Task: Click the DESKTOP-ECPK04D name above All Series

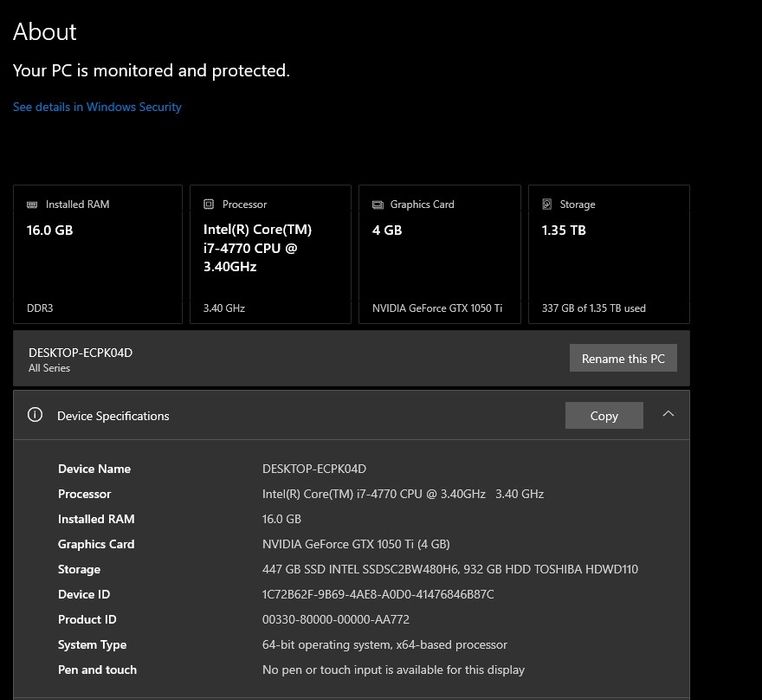Action: coord(80,352)
